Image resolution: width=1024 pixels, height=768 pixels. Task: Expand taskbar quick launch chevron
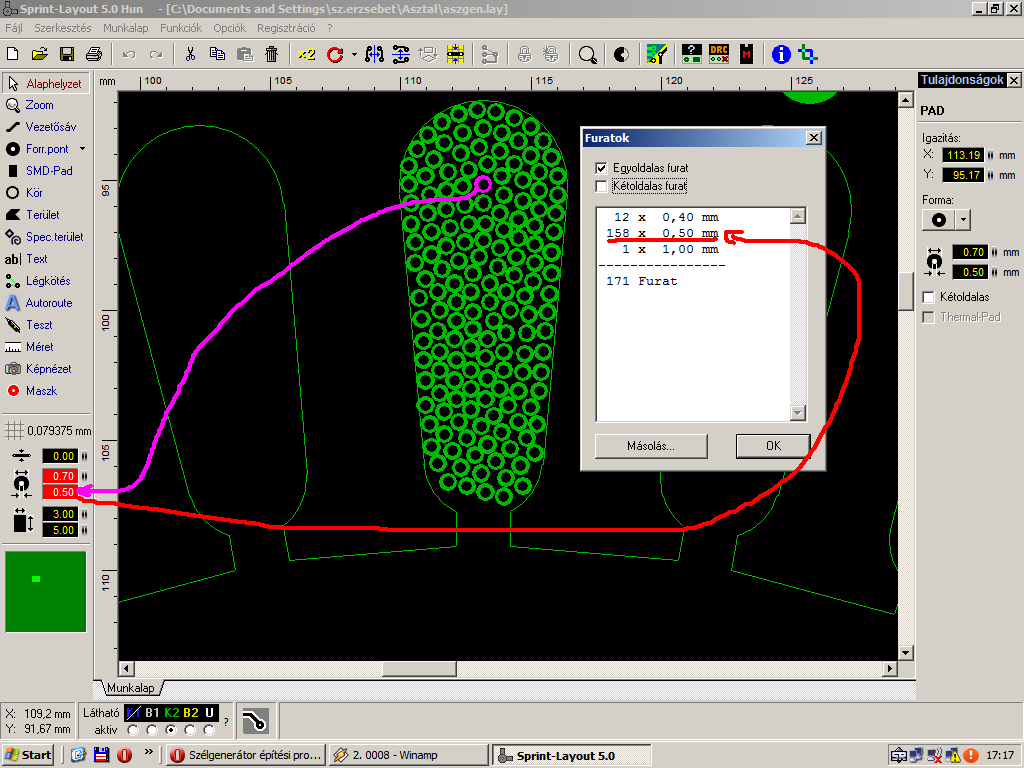(149, 752)
